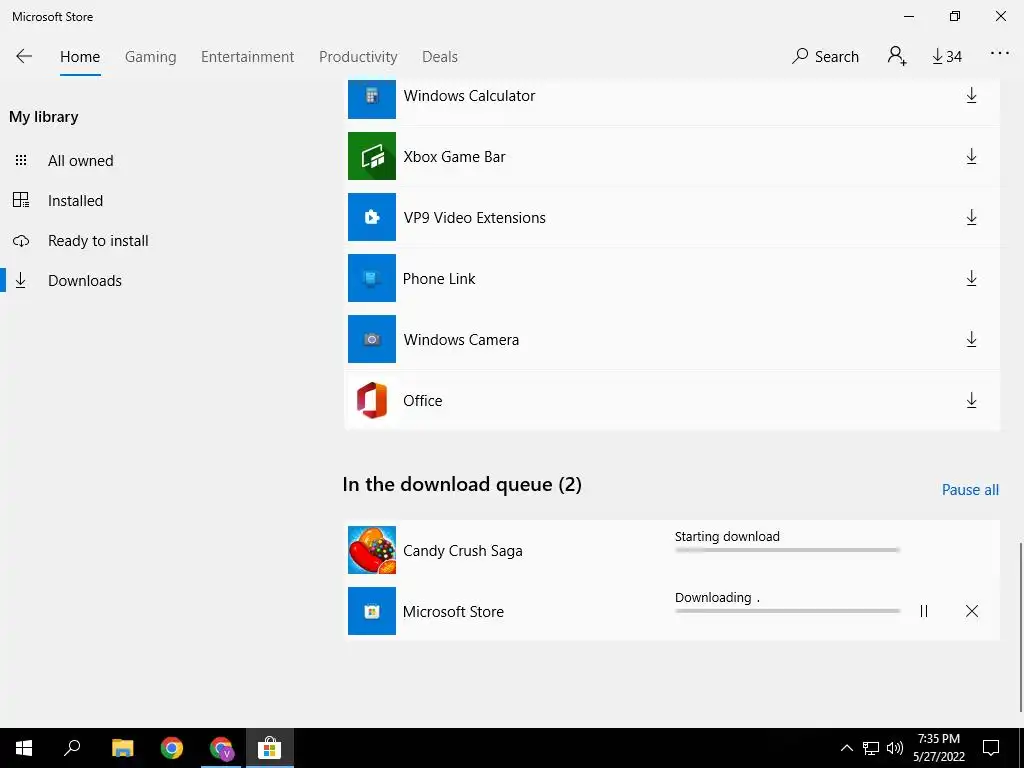Click the Starting download status text
This screenshot has width=1024, height=768.
click(x=727, y=536)
